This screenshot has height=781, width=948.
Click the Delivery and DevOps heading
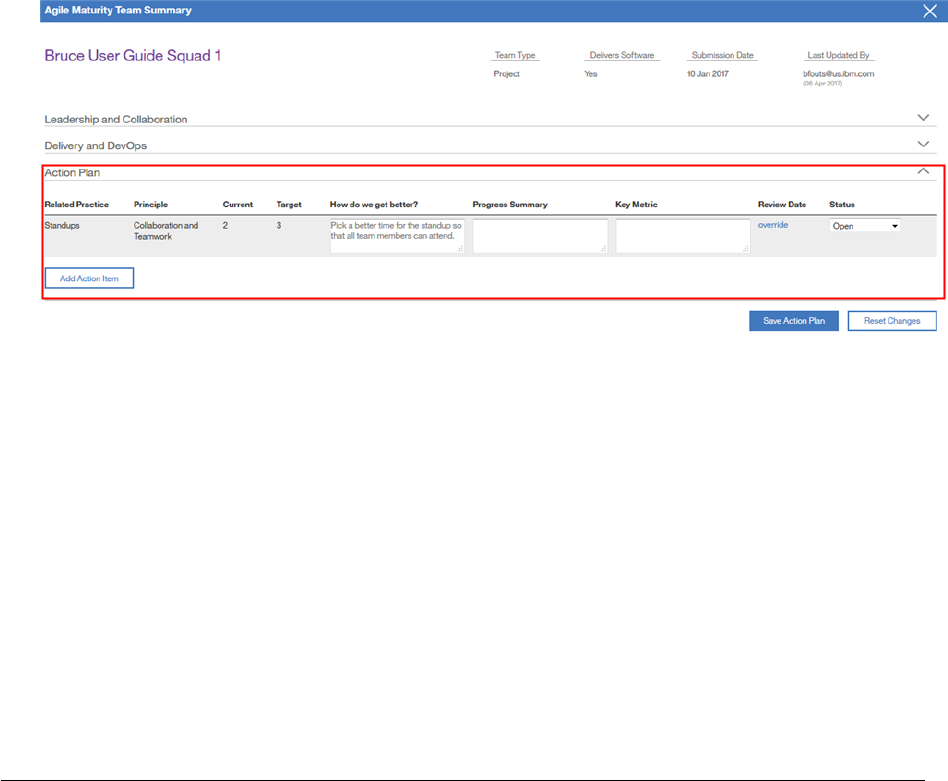pos(96,146)
